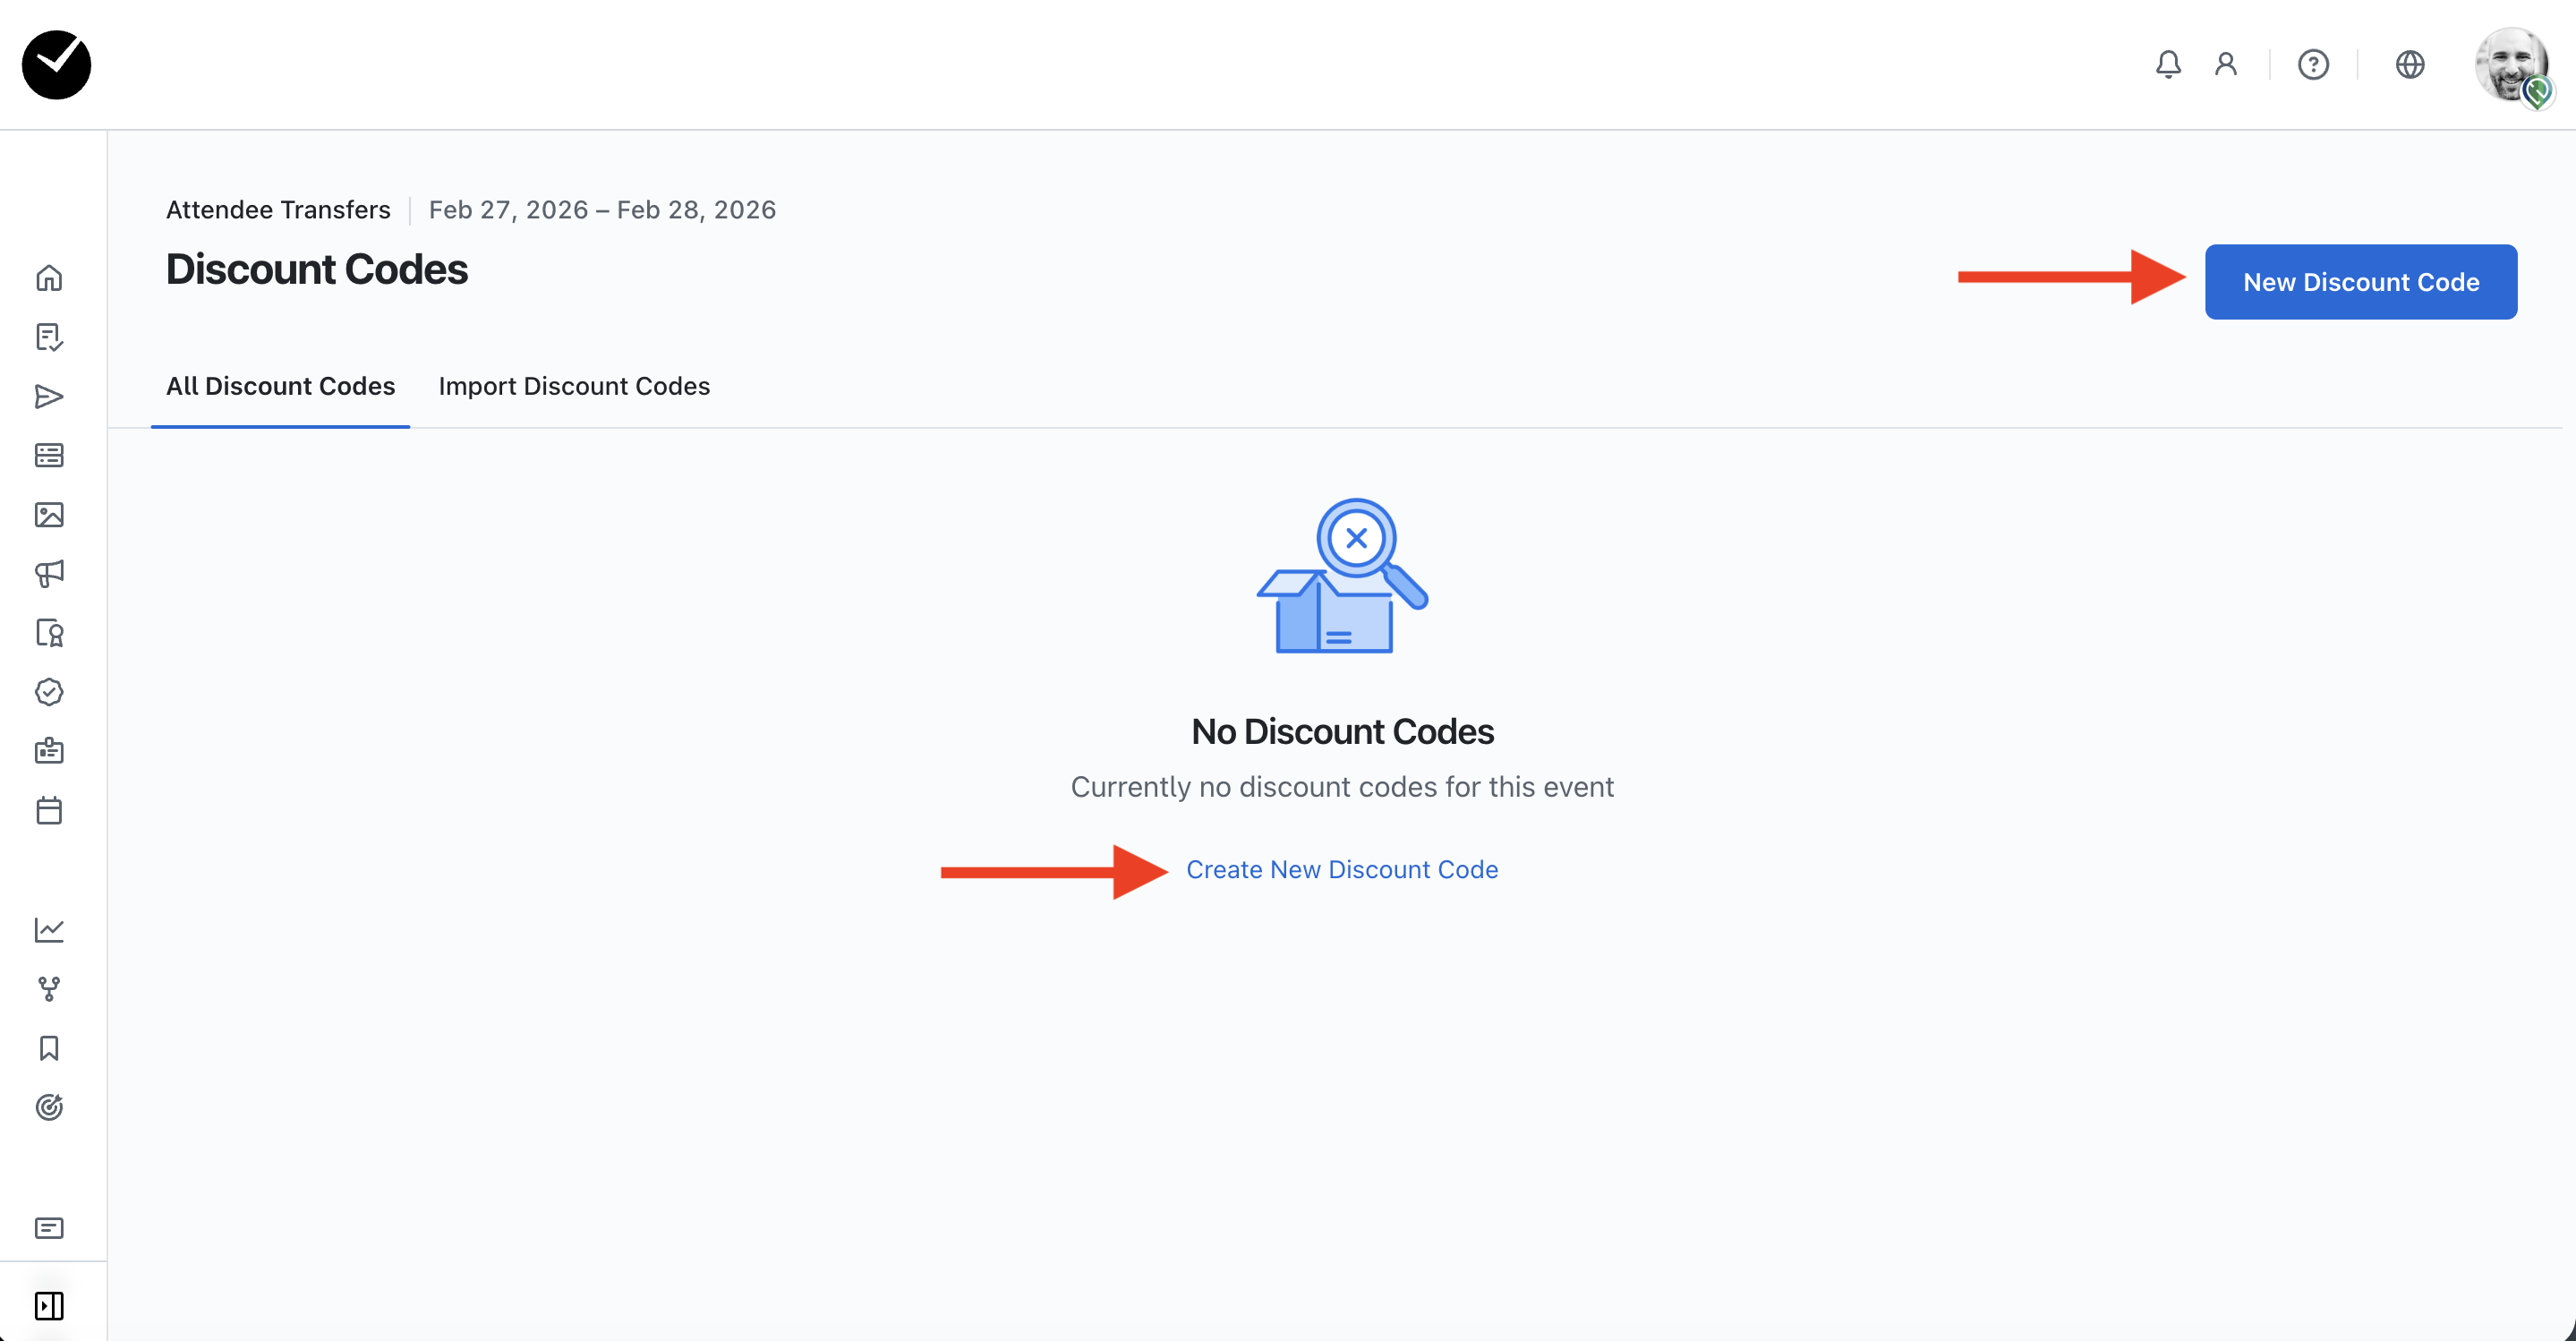Click the bookmark icon in sidebar
The image size is (2576, 1341).
pos(49,1048)
